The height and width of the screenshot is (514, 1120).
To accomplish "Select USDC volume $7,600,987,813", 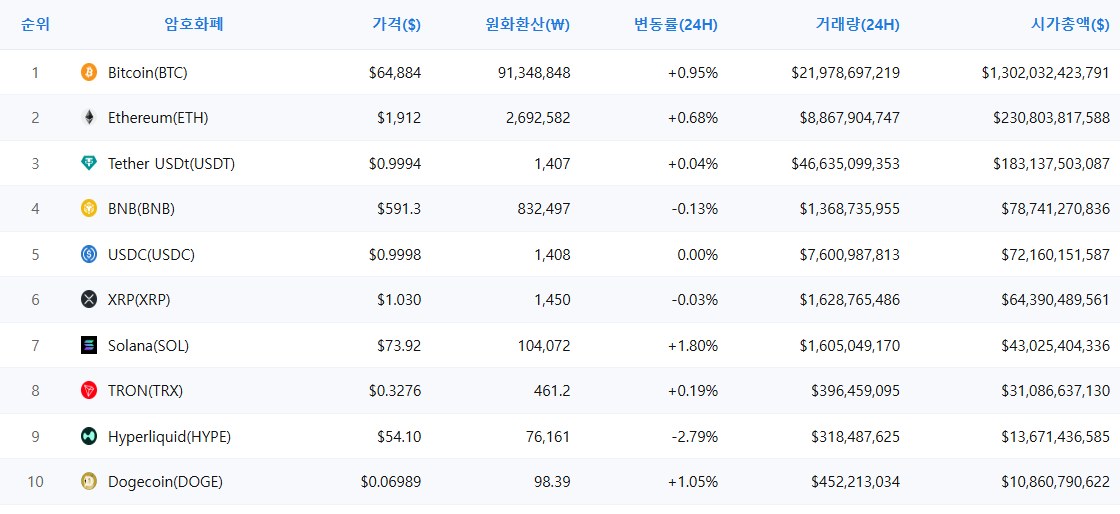I will (850, 254).
